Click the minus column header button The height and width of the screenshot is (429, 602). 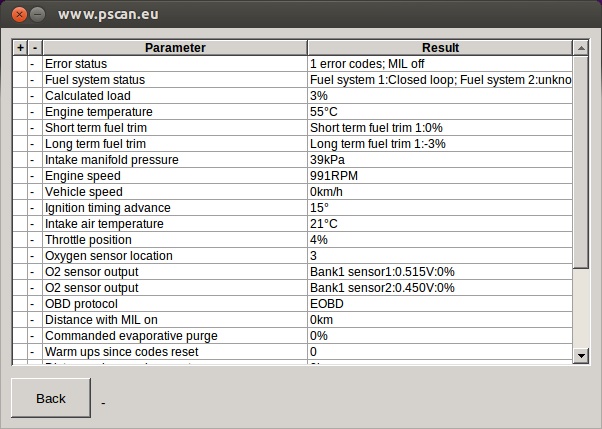[x=35, y=48]
